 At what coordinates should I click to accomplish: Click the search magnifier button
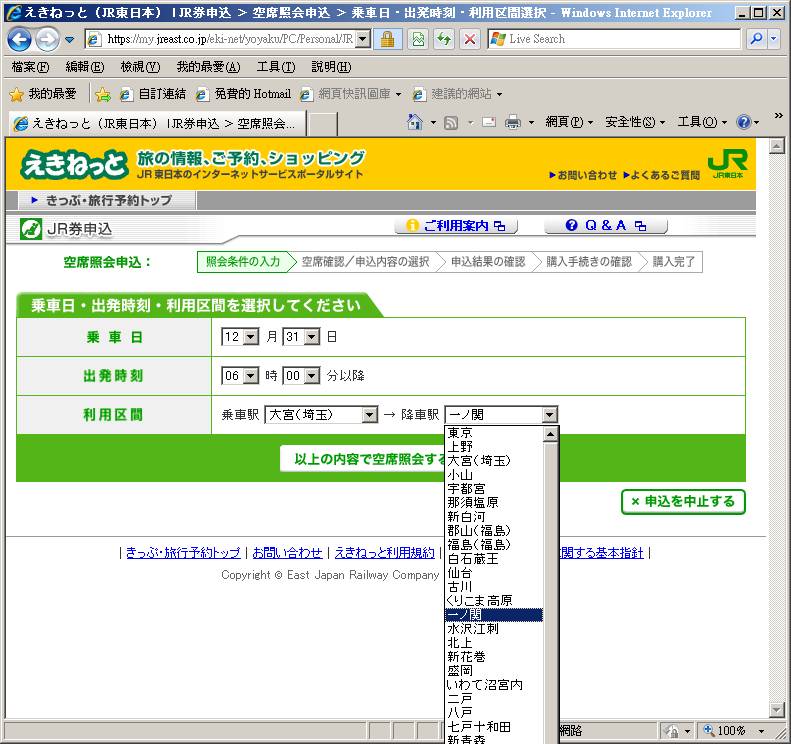point(756,39)
